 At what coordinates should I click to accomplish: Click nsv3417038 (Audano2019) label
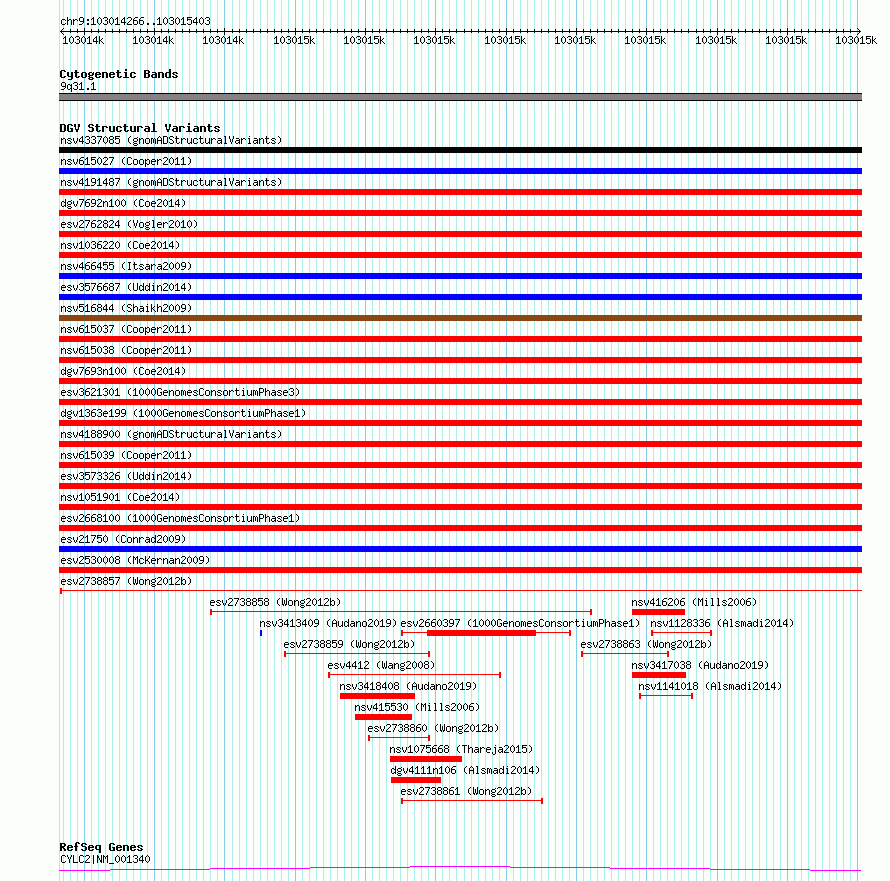(700, 665)
